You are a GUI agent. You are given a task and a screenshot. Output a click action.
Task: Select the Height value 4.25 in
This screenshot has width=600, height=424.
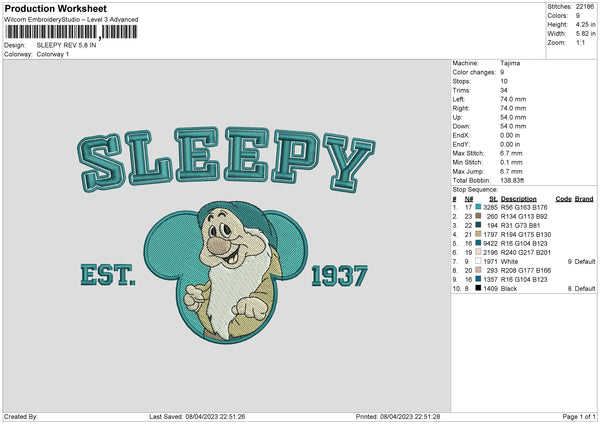(x=585, y=24)
